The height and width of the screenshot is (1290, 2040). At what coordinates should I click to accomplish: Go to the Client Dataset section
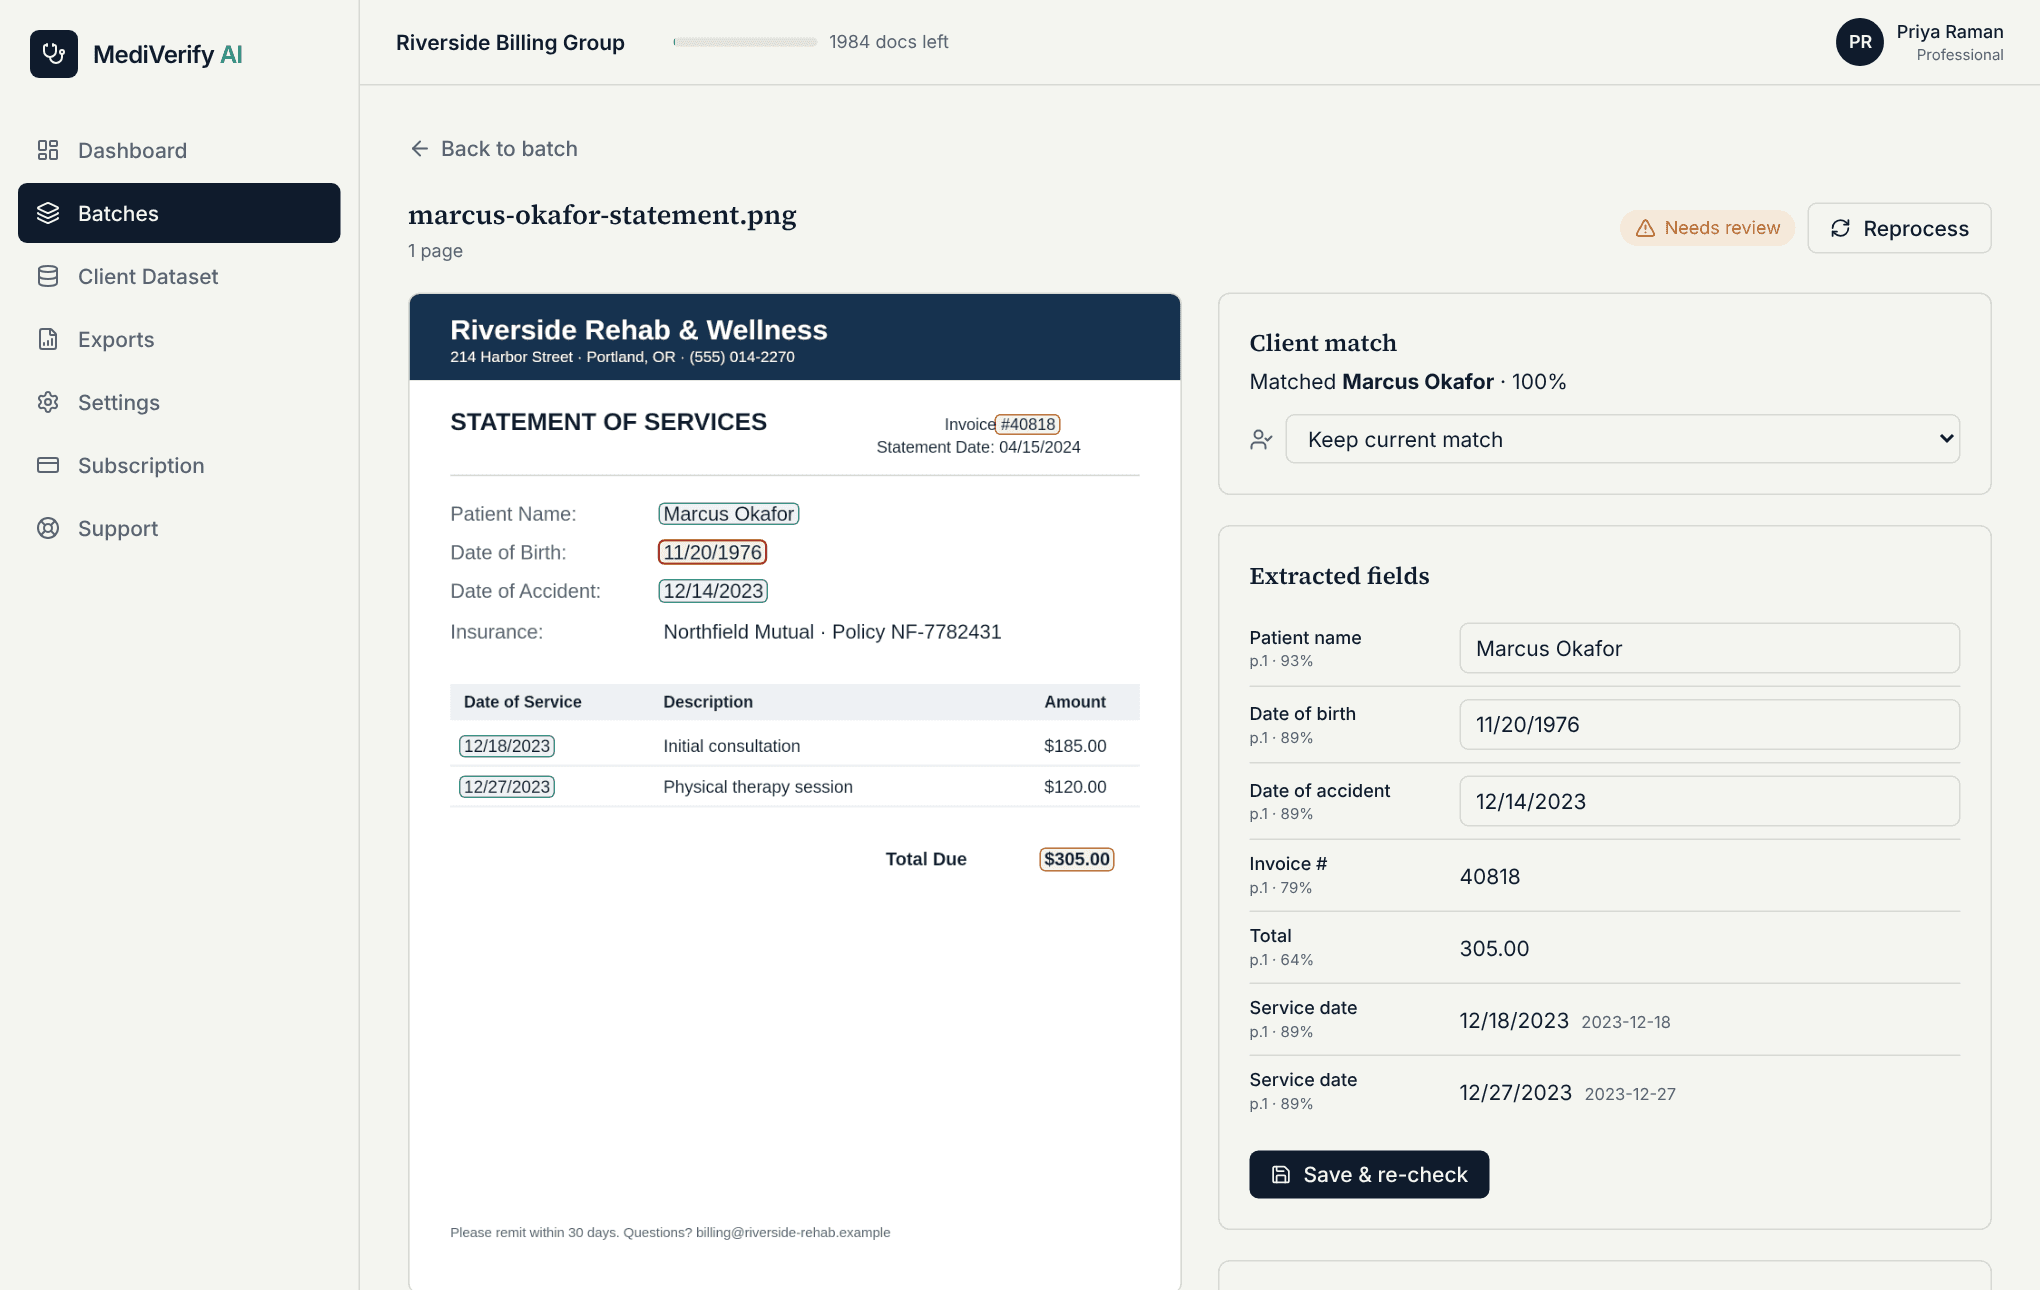[179, 276]
